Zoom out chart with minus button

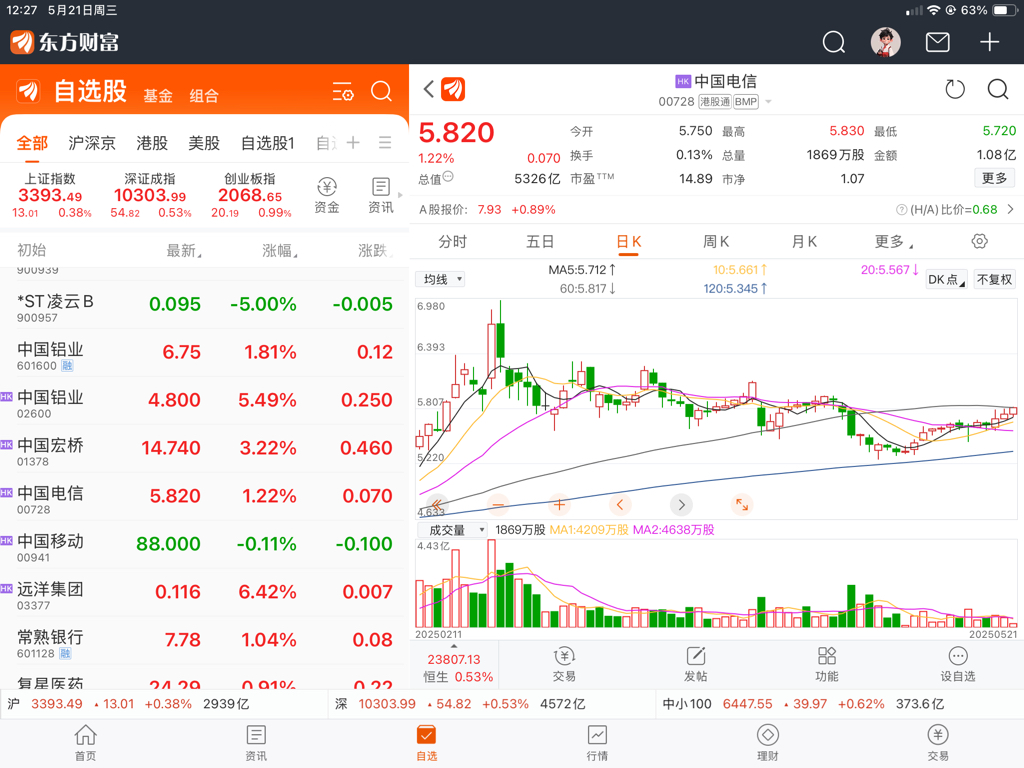[498, 504]
